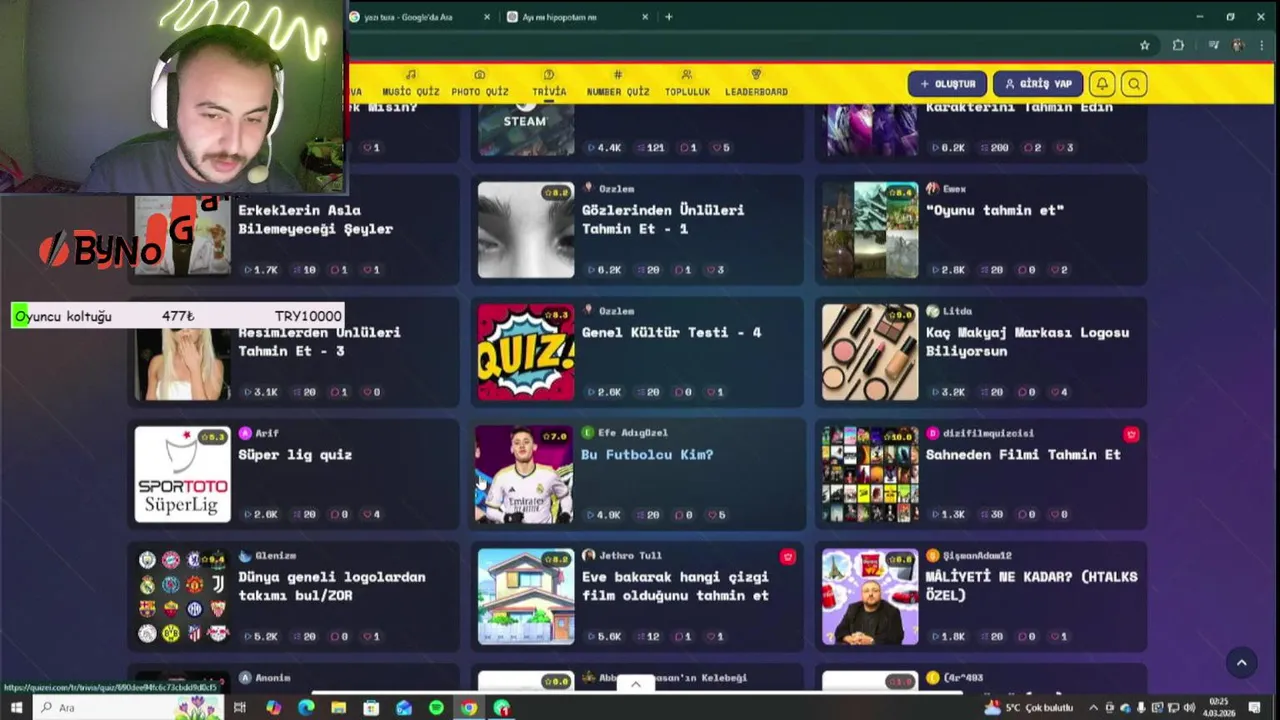Show hidden system tray icons chevron

pos(1092,708)
